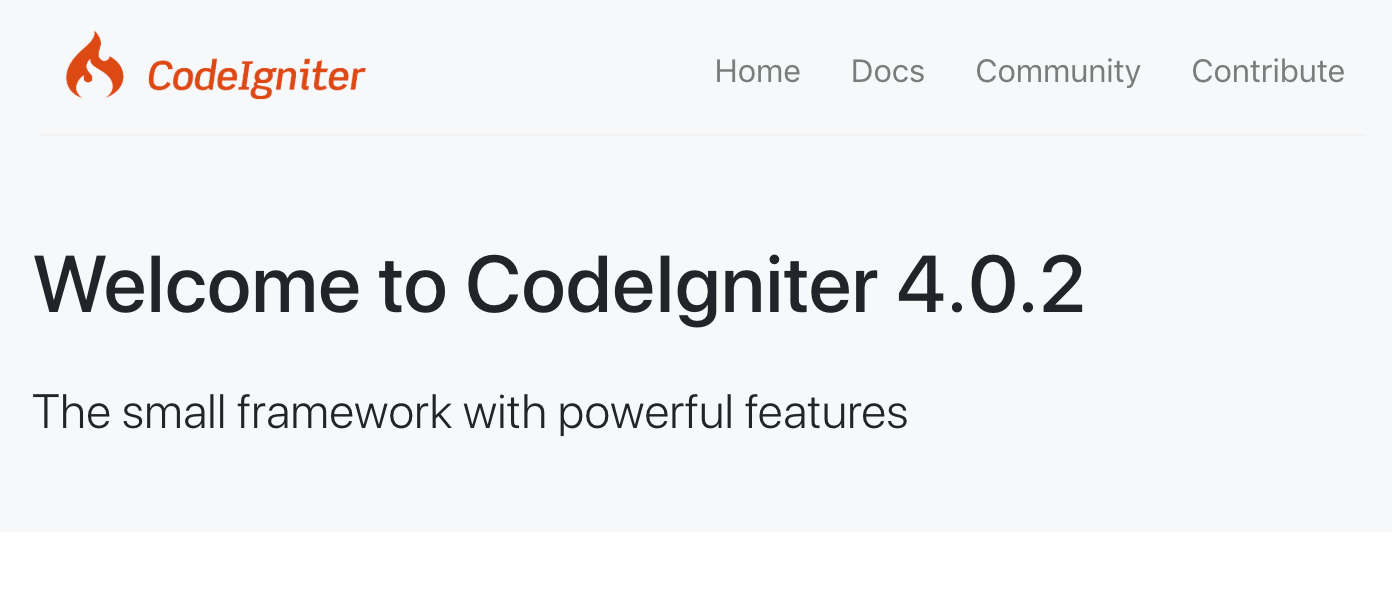Select Contribute at top right
This screenshot has width=1392, height=610.
pos(1267,71)
